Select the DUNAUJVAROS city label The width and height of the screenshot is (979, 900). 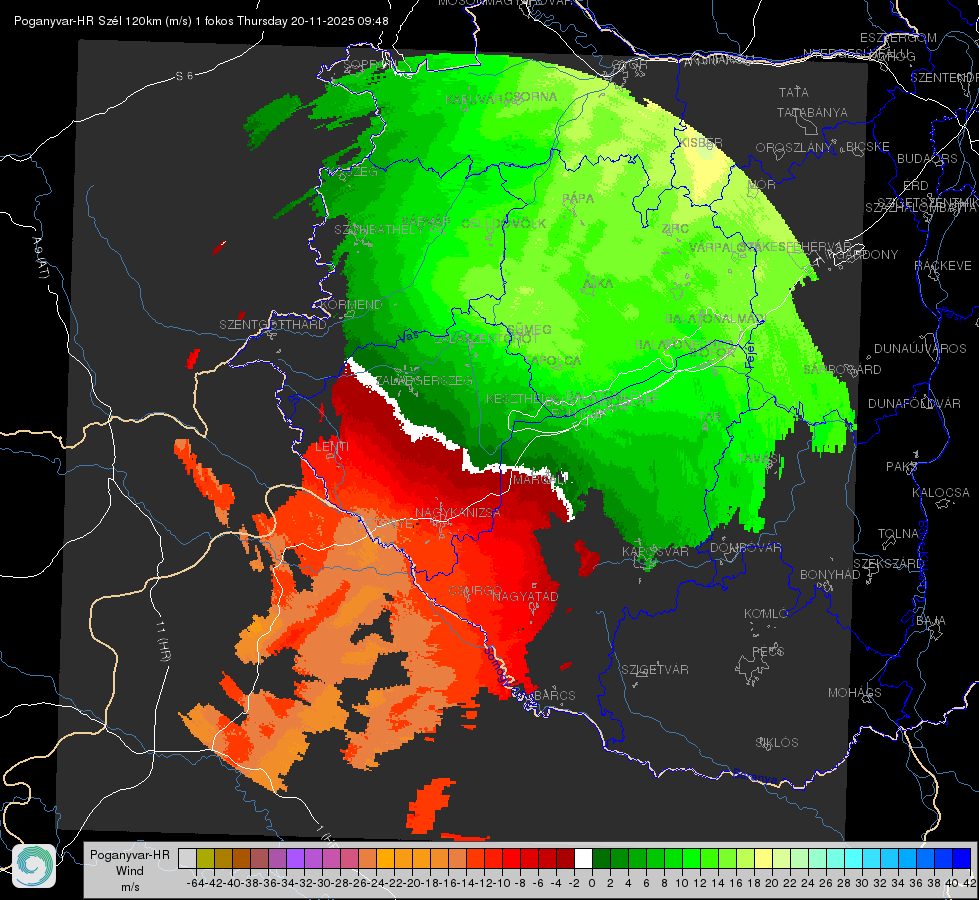coord(920,349)
